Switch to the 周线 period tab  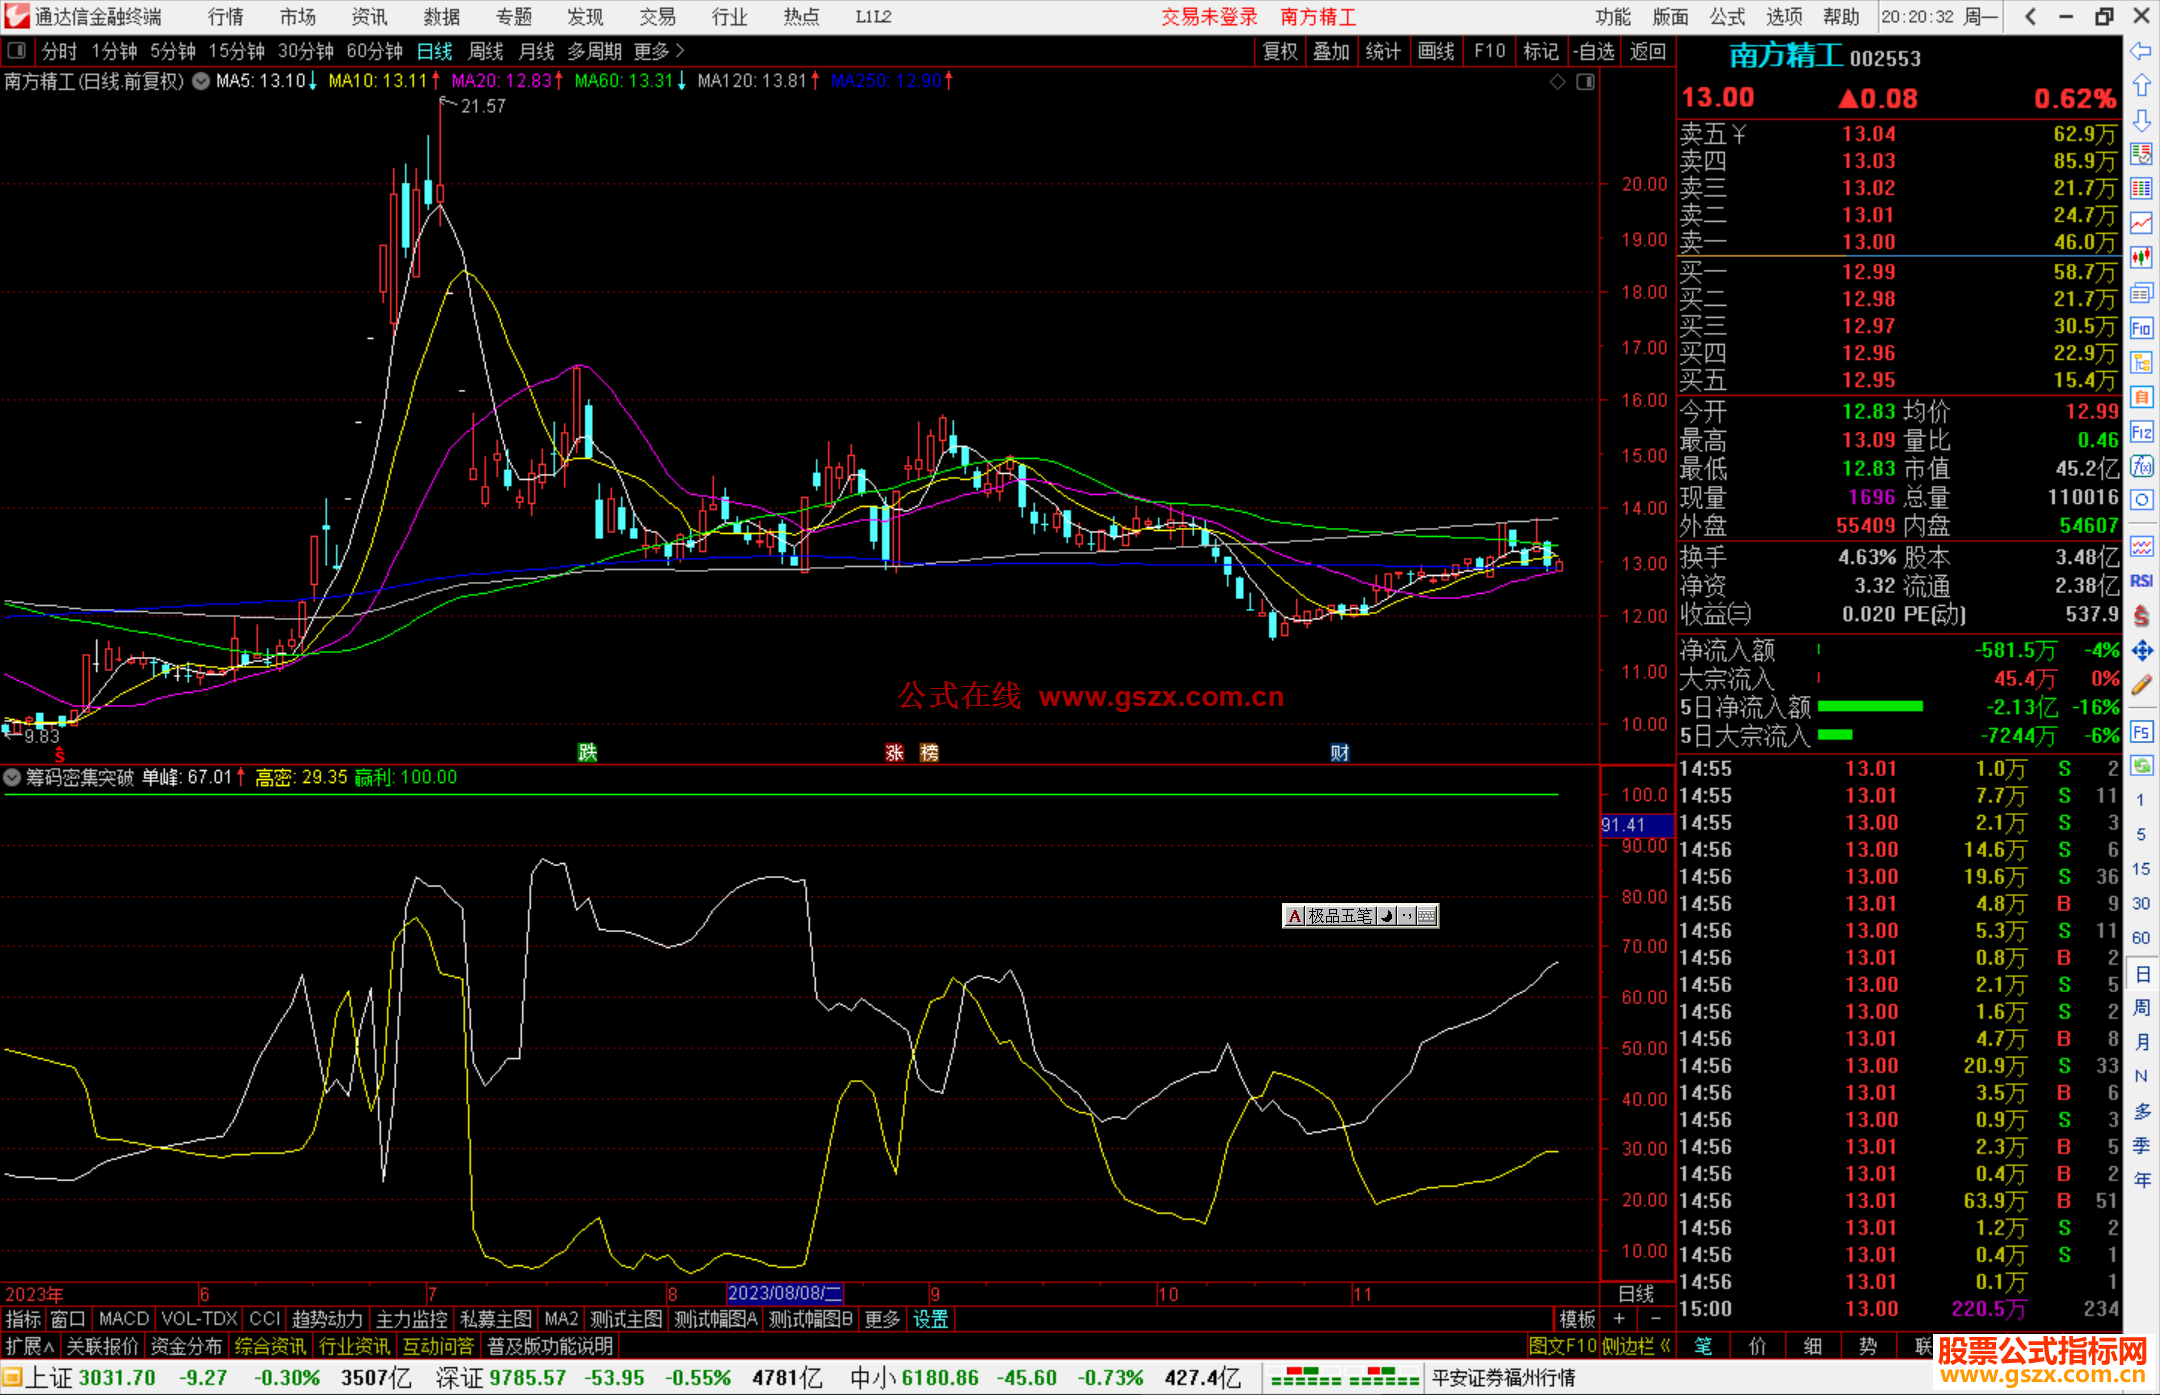[x=486, y=51]
